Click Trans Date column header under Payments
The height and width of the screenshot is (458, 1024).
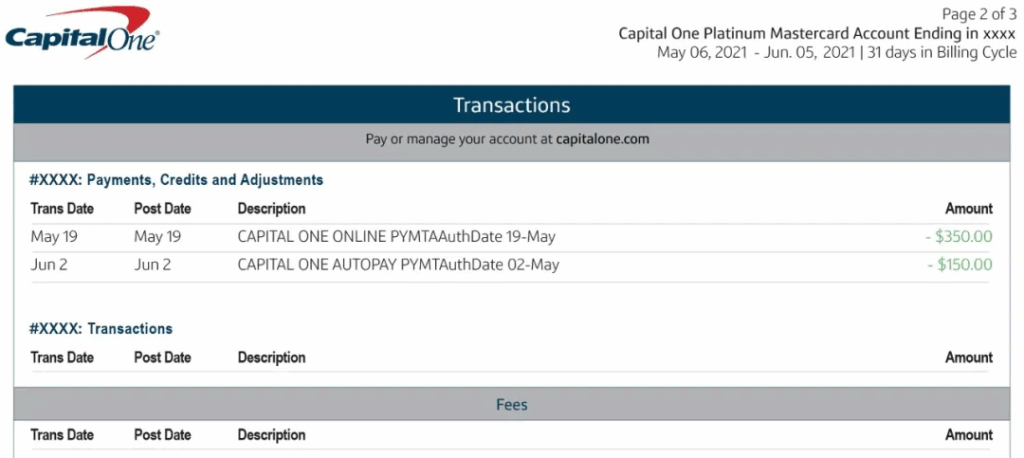click(62, 209)
